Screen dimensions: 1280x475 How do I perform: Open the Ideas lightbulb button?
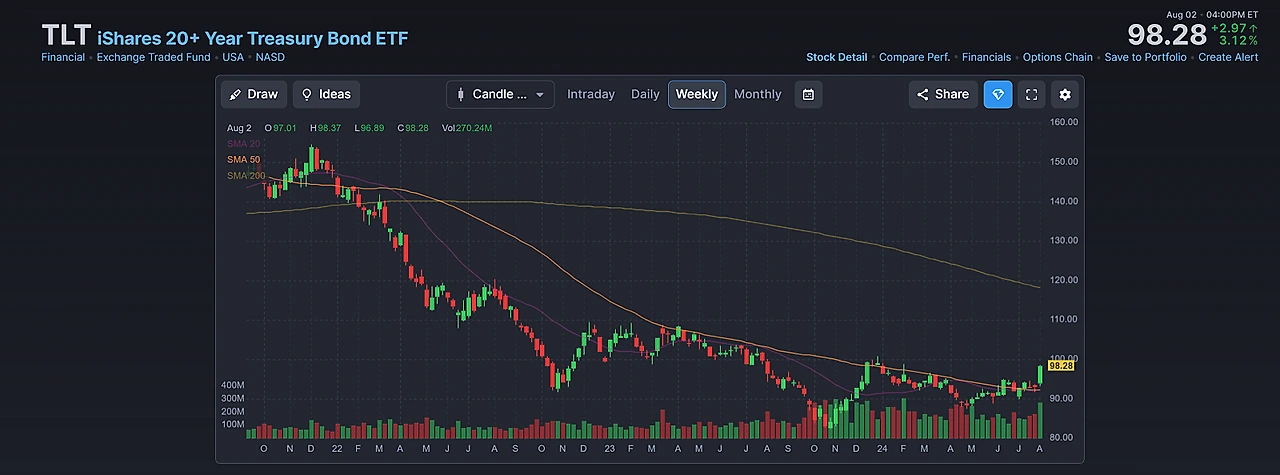coord(326,94)
